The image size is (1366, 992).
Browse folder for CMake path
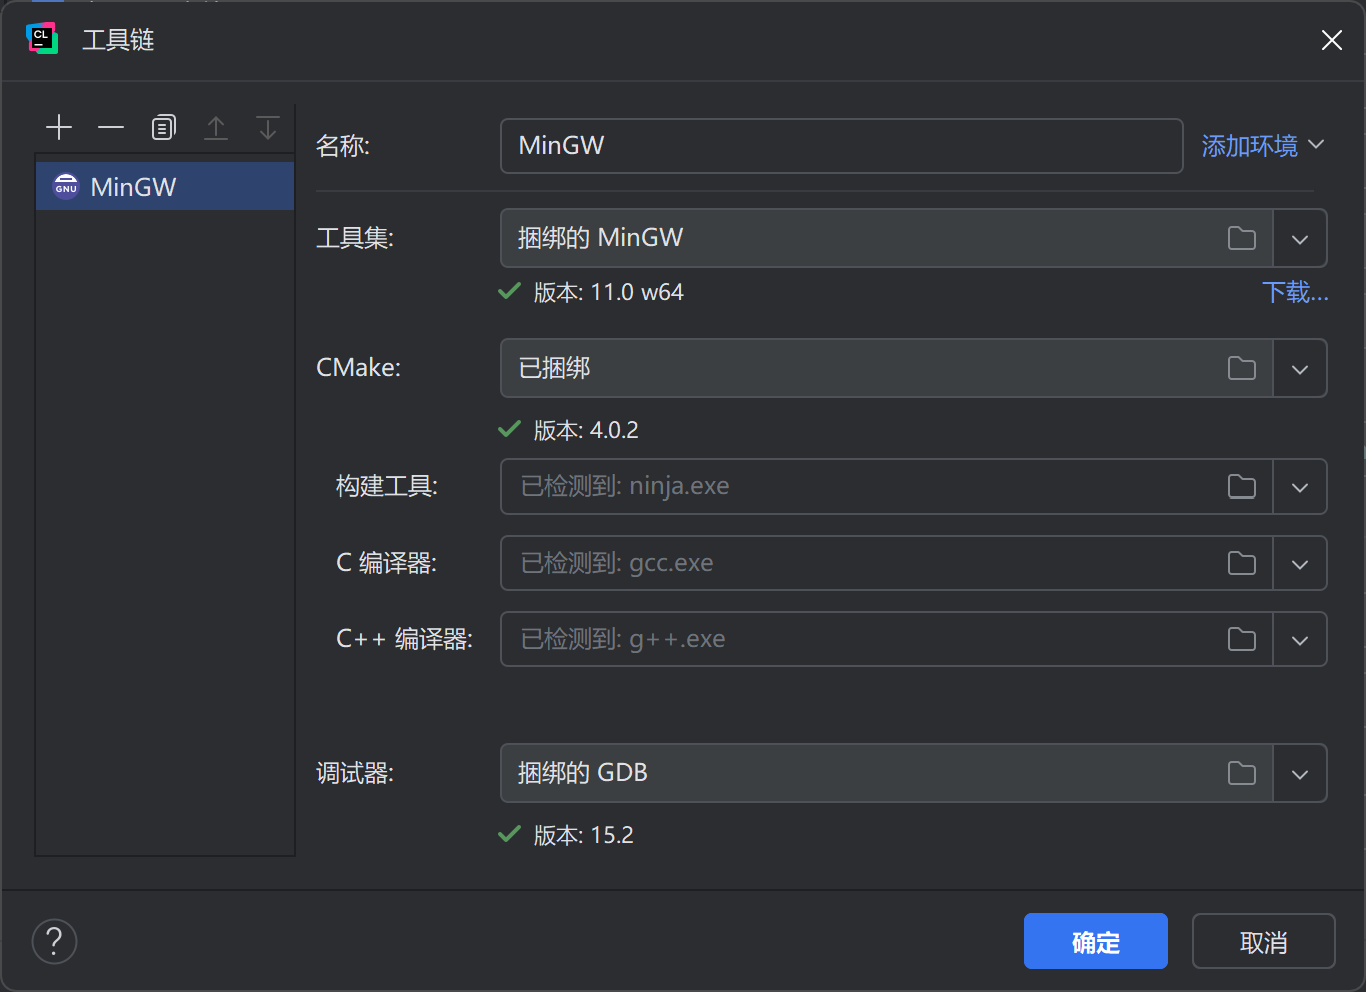[x=1242, y=368]
